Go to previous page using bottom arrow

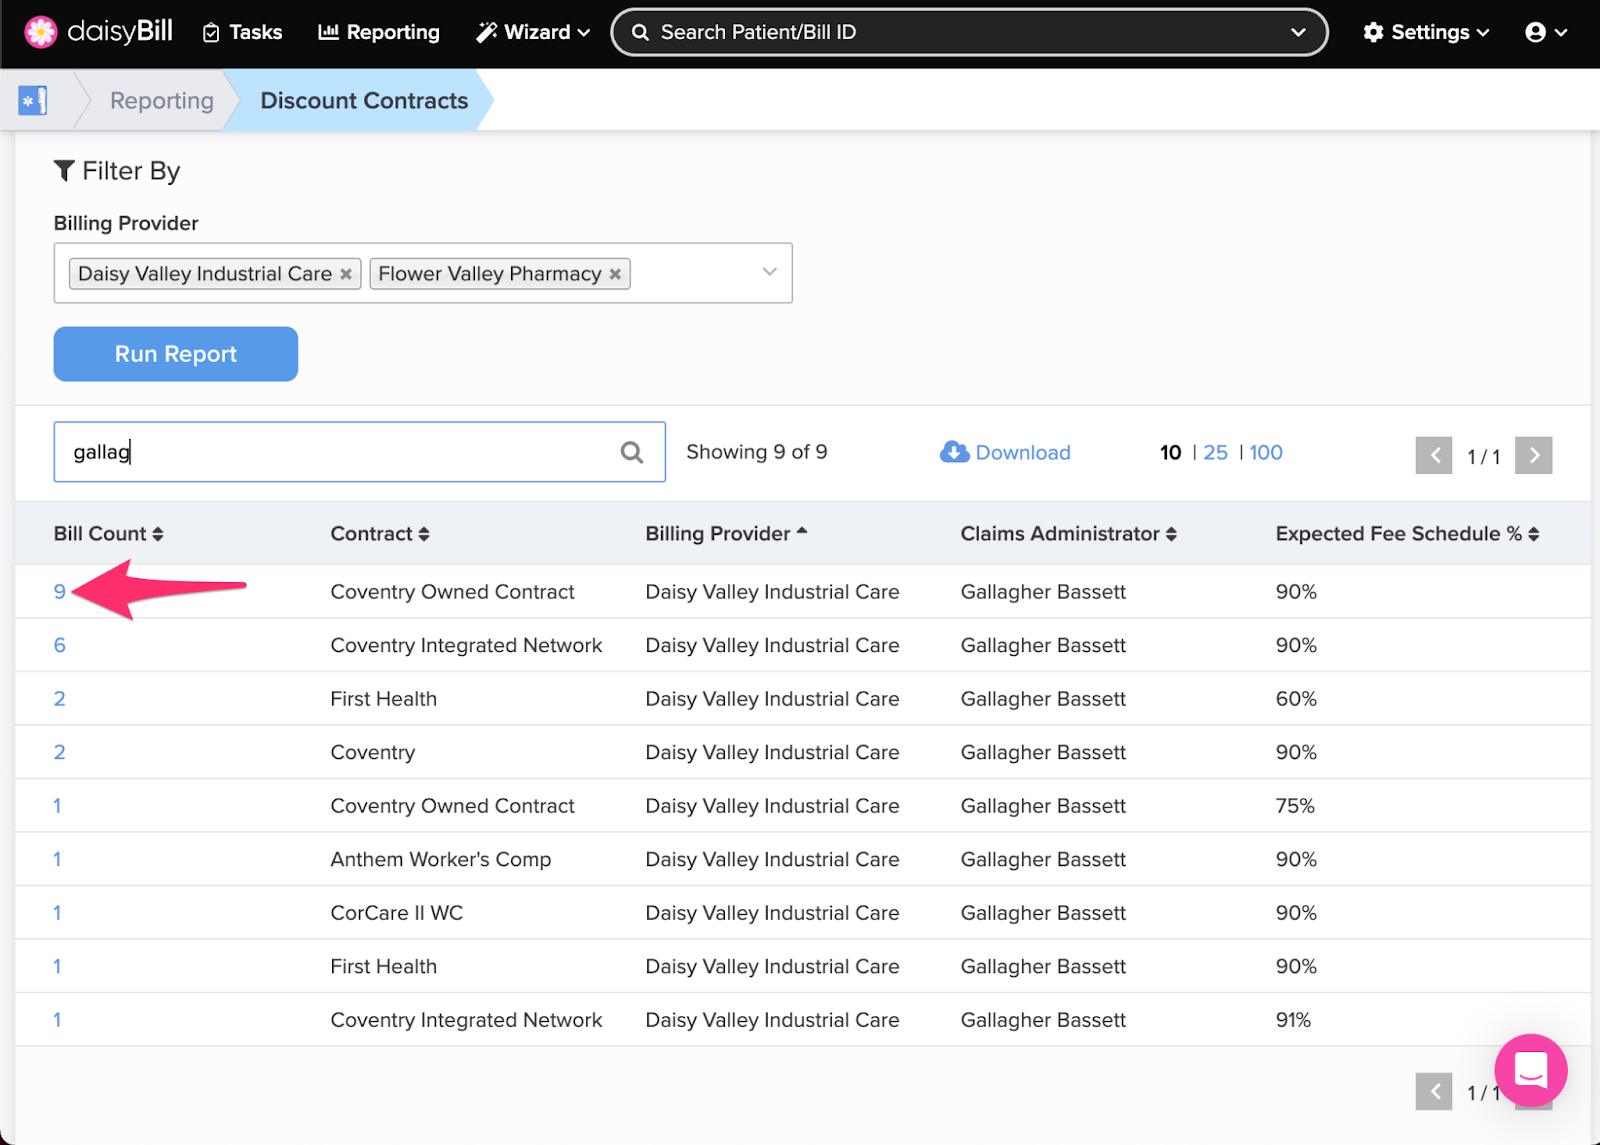point(1434,1092)
